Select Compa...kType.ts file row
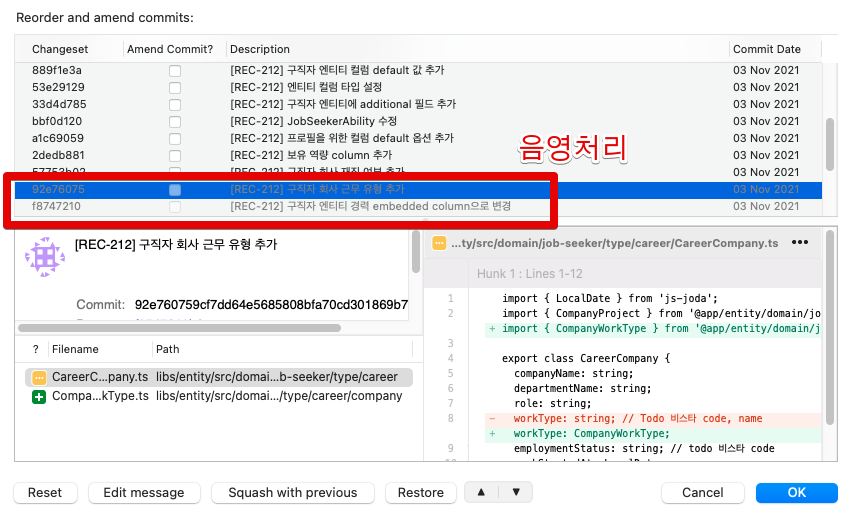 tap(219, 396)
